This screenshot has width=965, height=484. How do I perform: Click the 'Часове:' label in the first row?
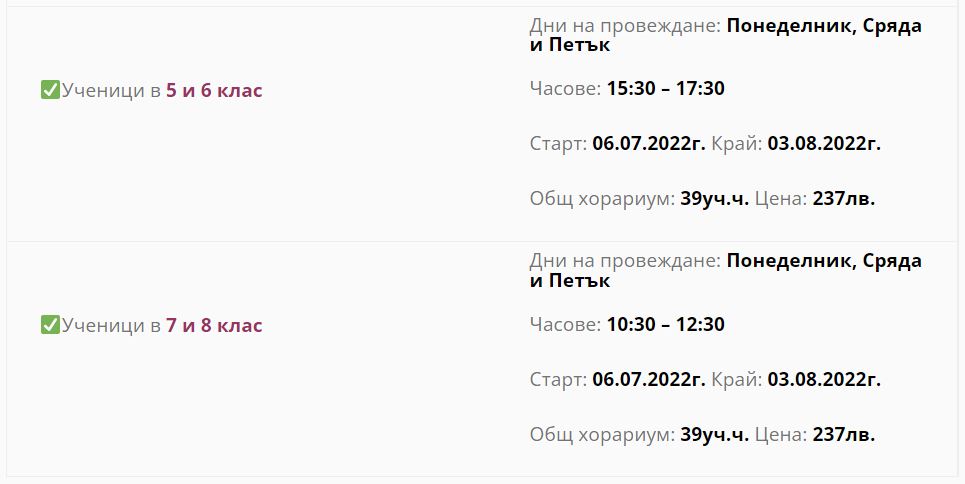pyautogui.click(x=566, y=89)
